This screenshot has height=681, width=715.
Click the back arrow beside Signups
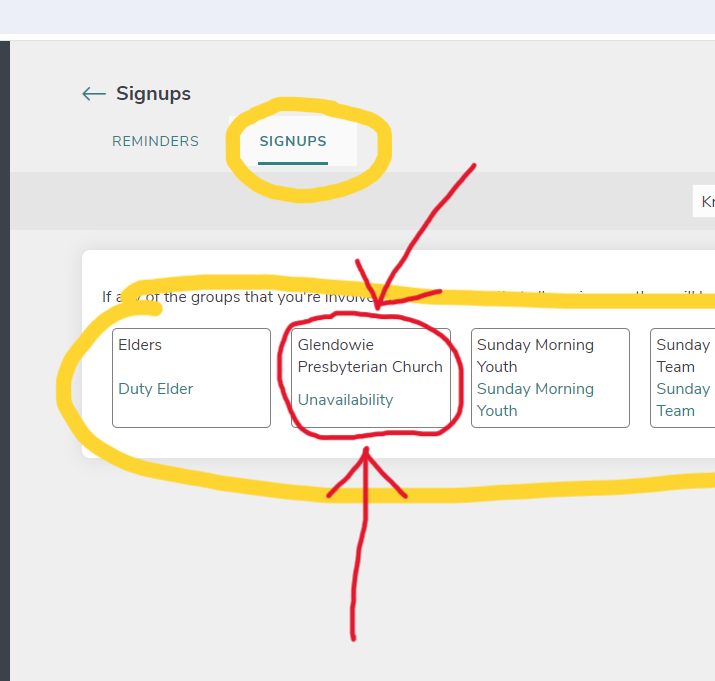click(93, 94)
